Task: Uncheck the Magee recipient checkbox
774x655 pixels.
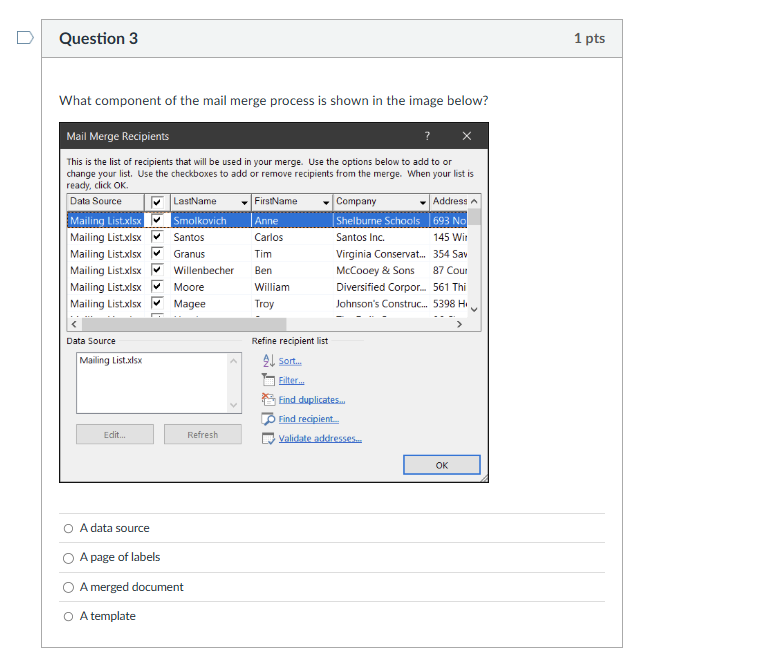Action: point(157,303)
